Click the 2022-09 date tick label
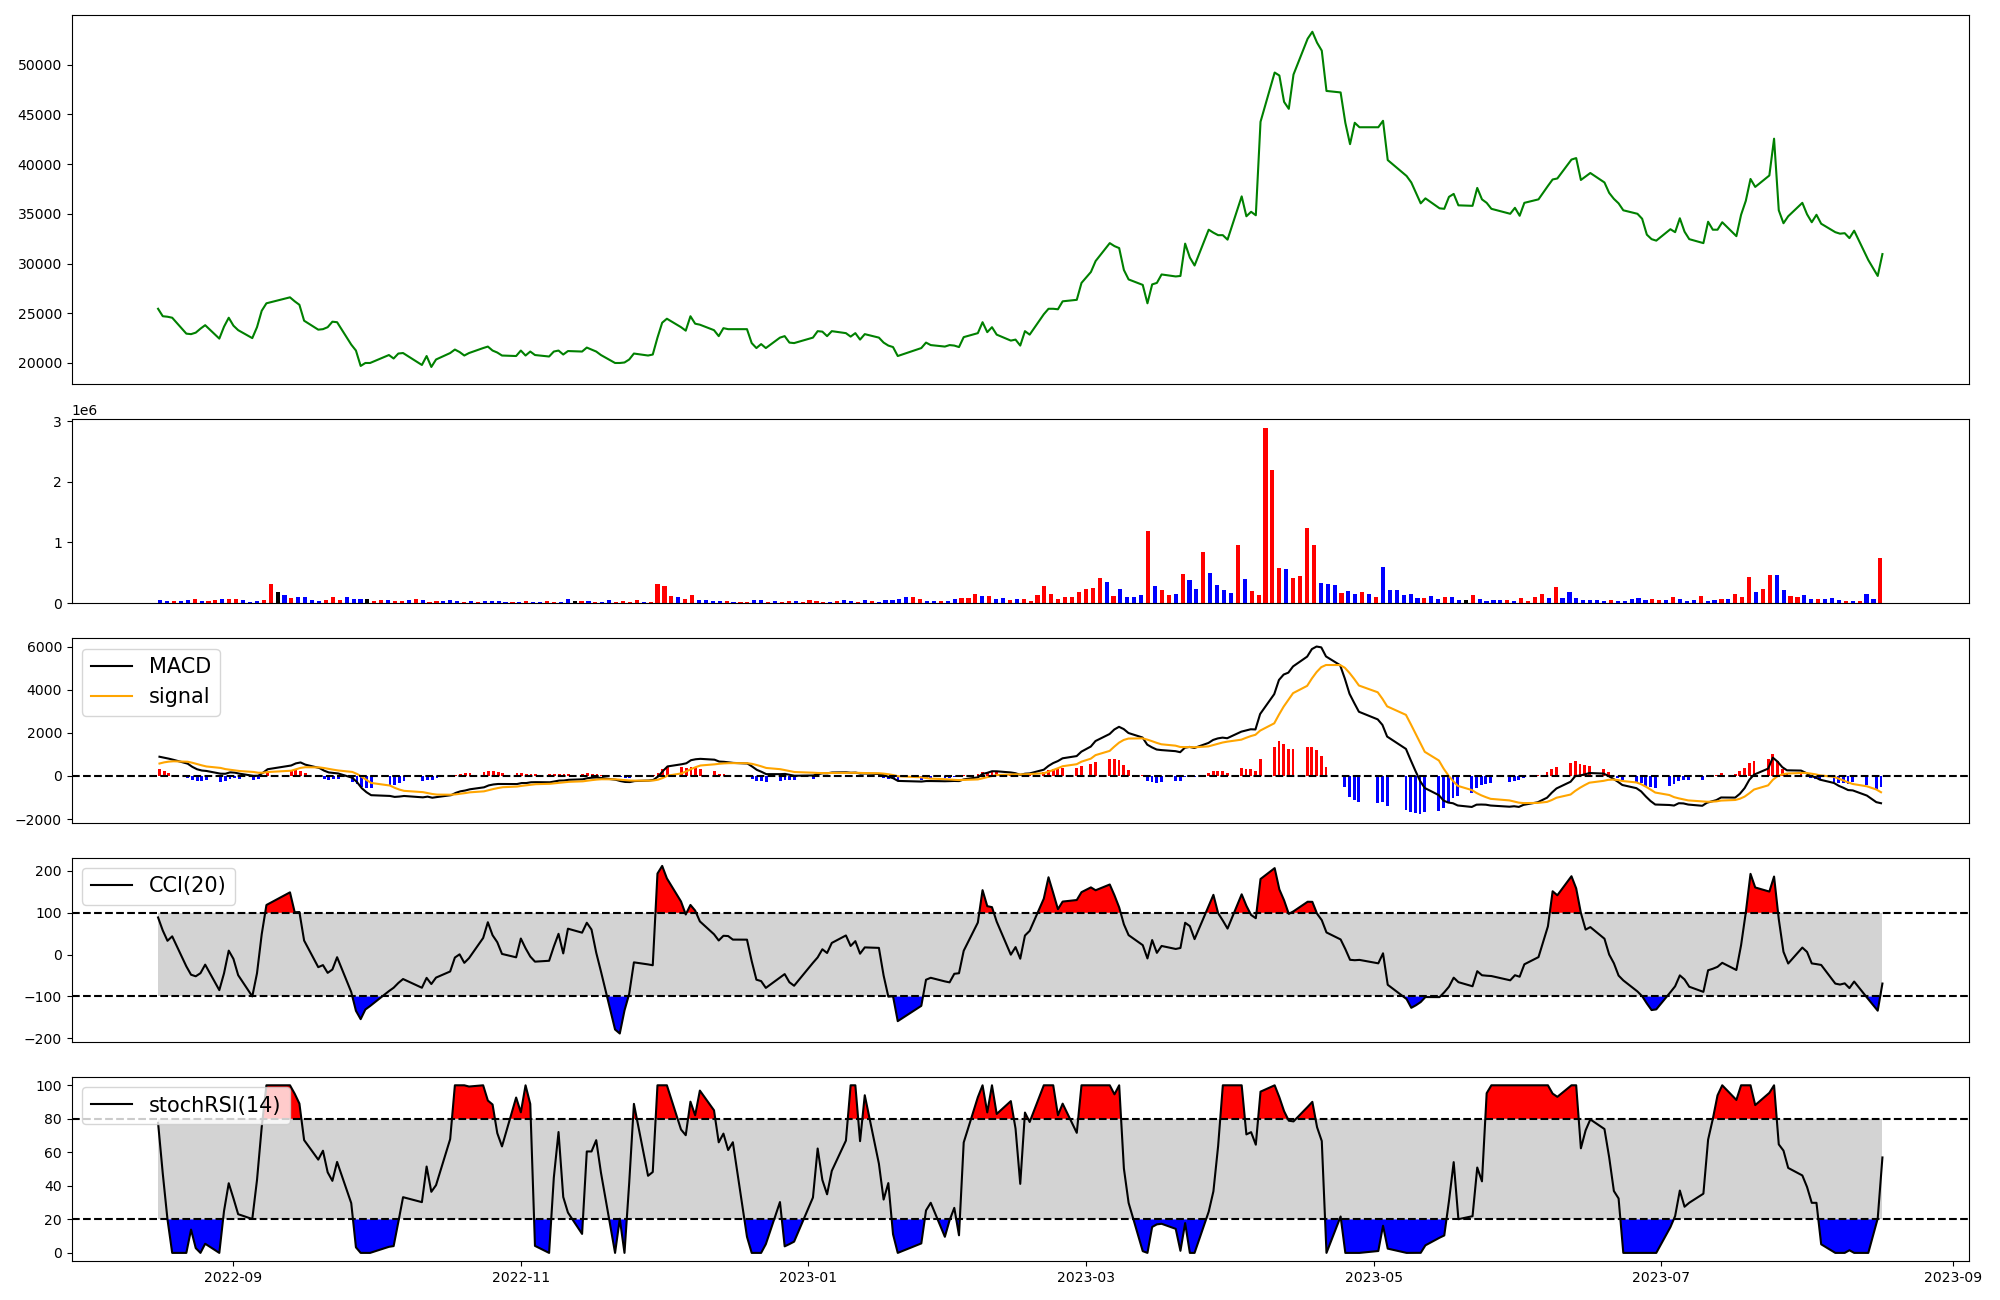 233,1277
